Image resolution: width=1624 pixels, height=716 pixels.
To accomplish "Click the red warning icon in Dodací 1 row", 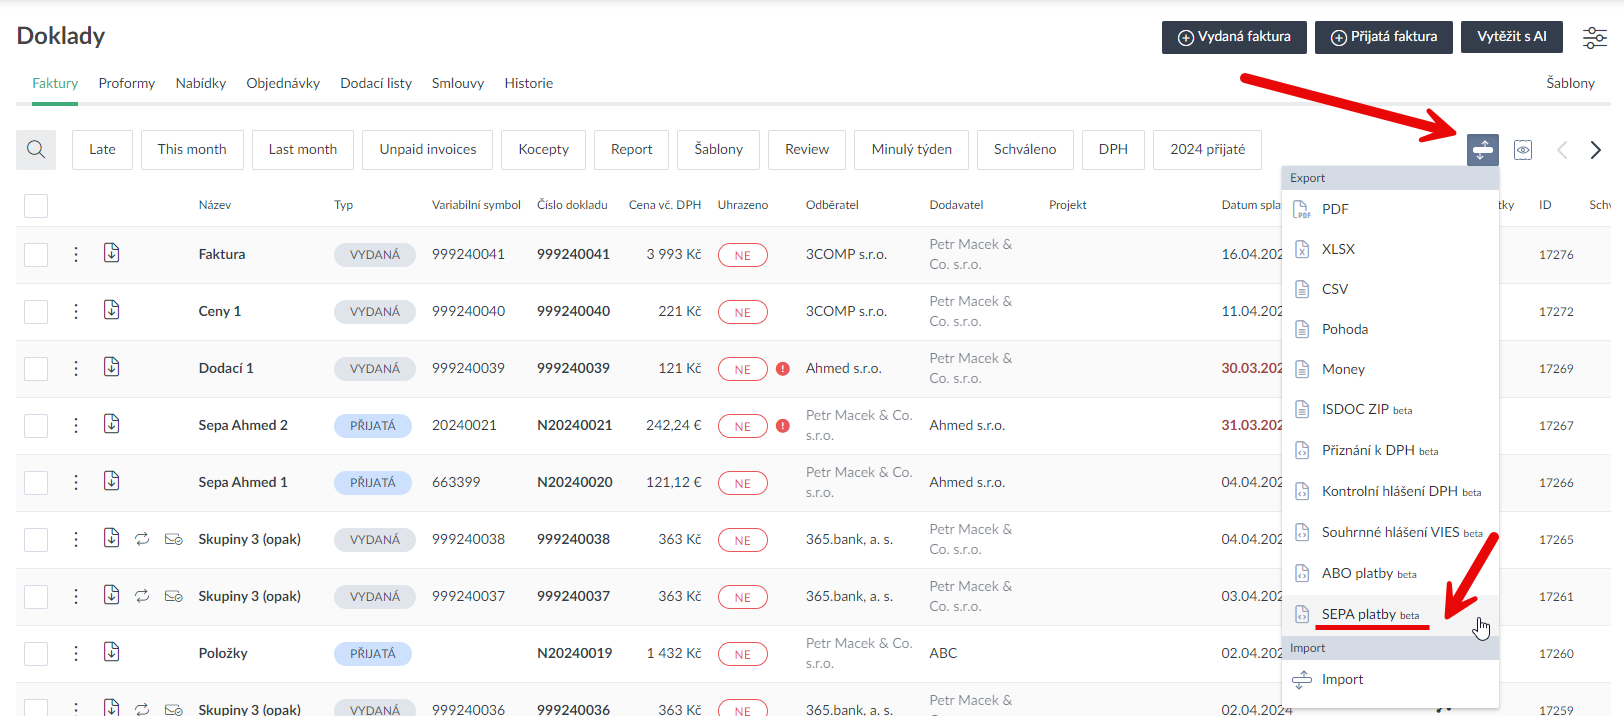I will pyautogui.click(x=783, y=369).
